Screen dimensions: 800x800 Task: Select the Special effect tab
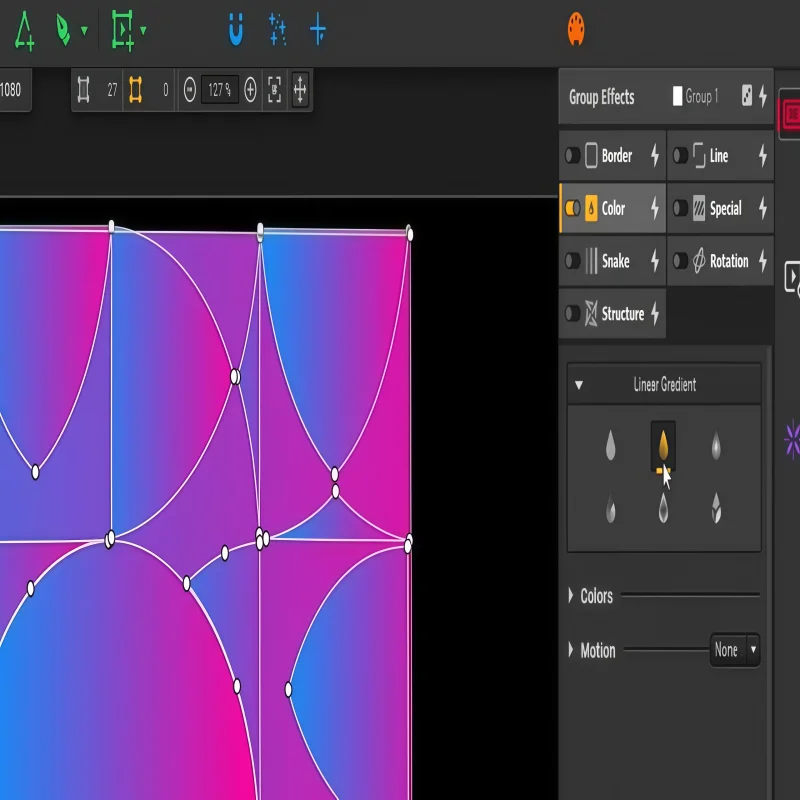tap(720, 208)
